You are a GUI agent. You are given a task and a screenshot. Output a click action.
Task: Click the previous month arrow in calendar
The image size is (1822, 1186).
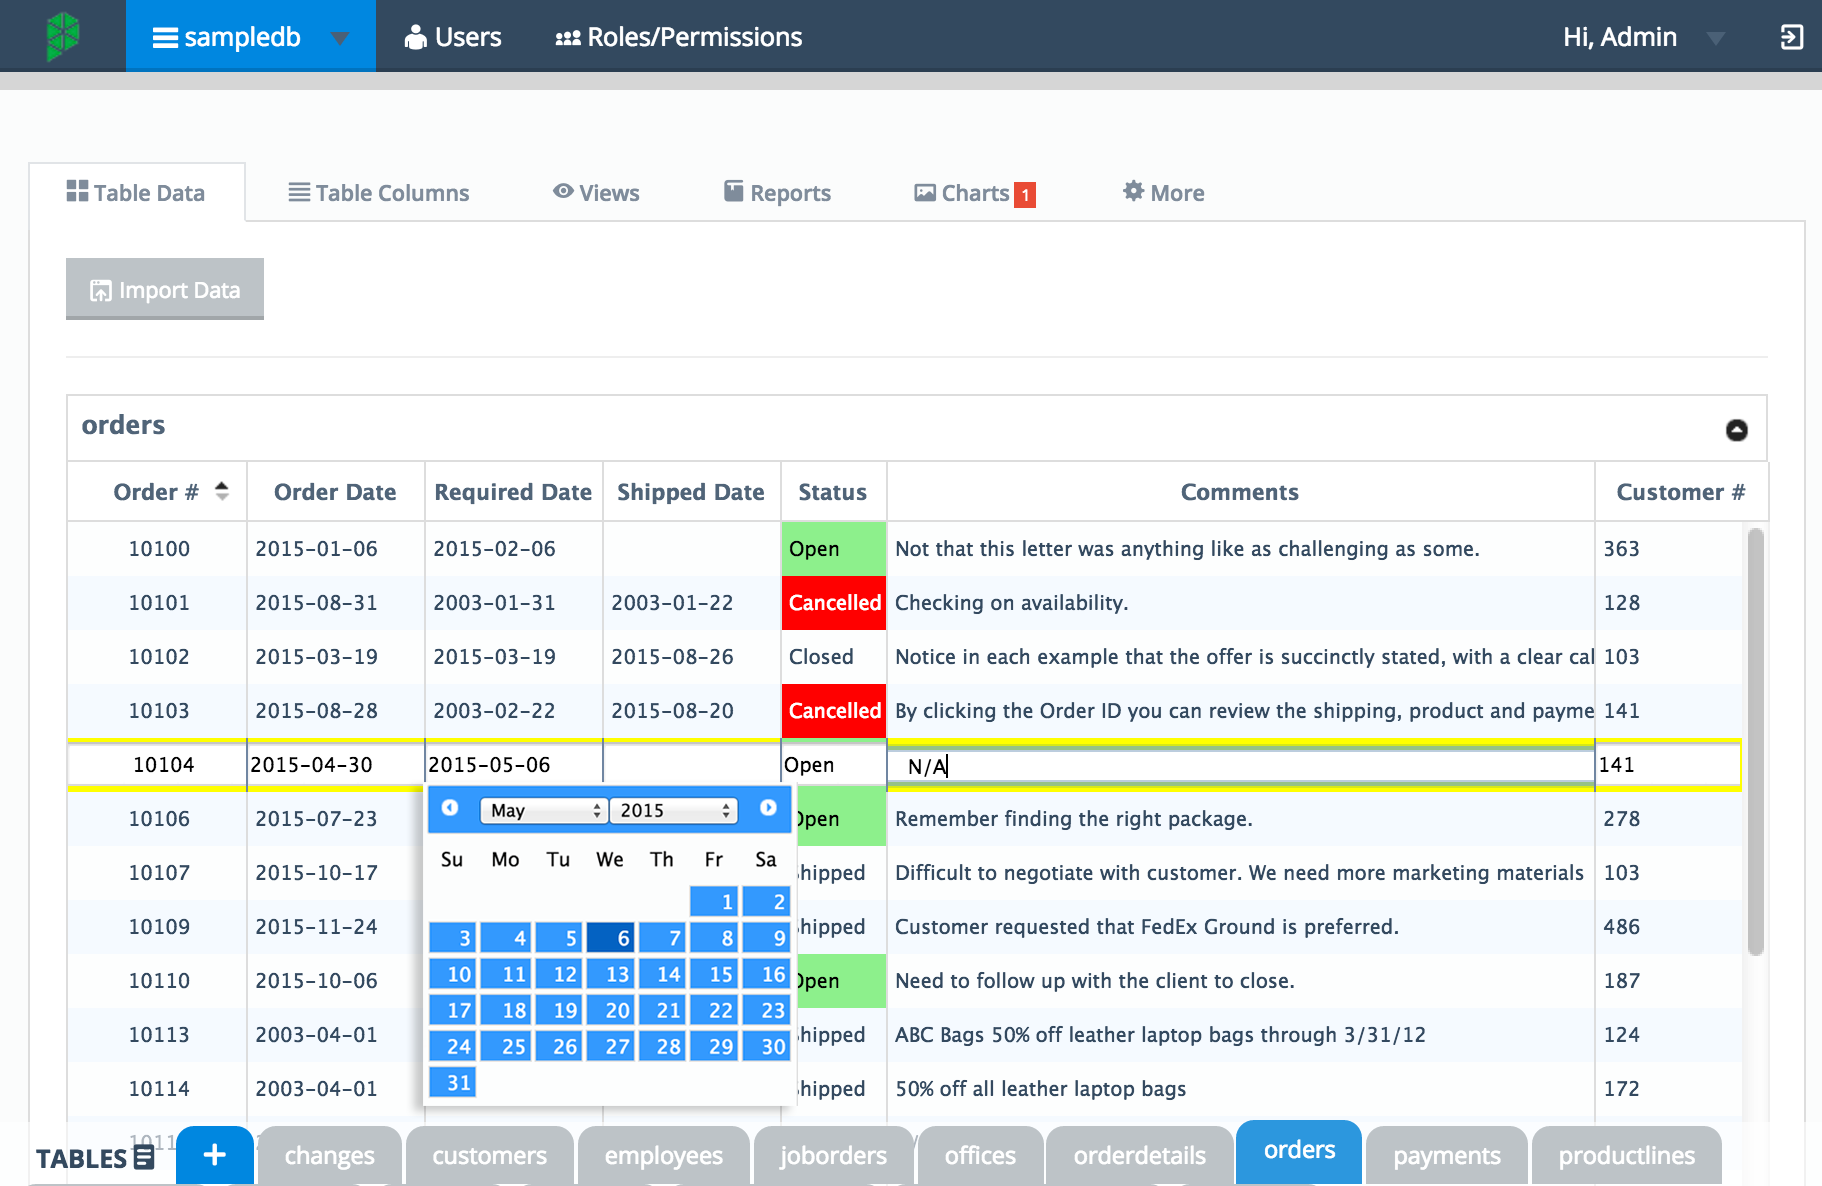click(x=450, y=808)
